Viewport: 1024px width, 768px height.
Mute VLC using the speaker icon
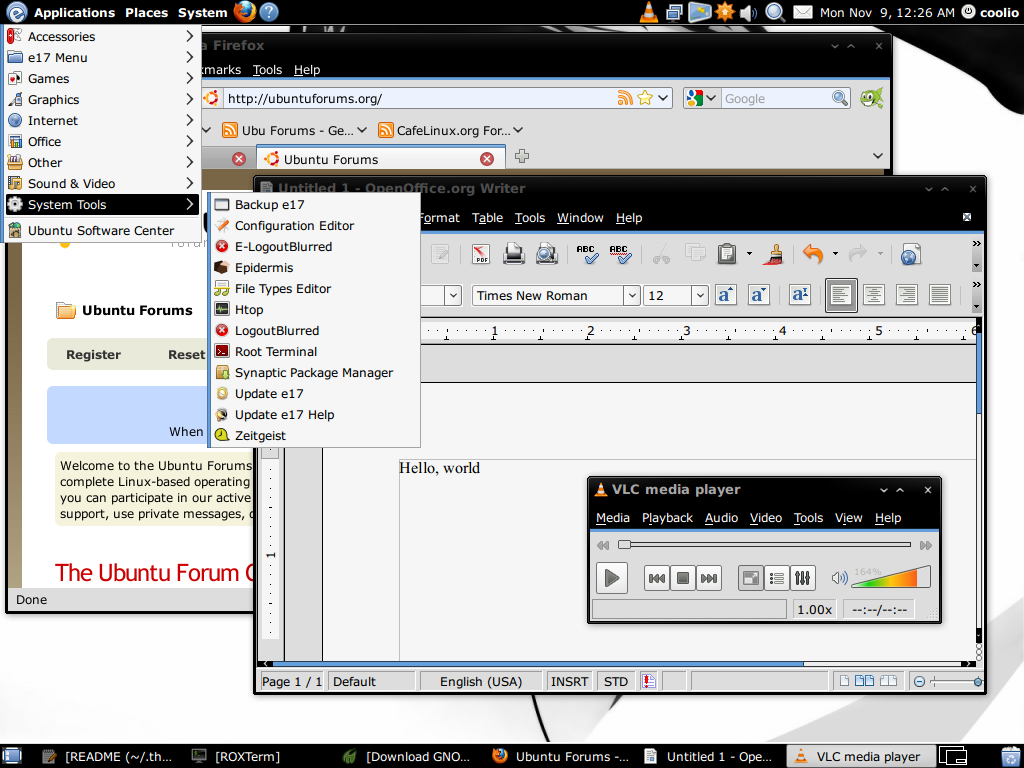click(839, 578)
